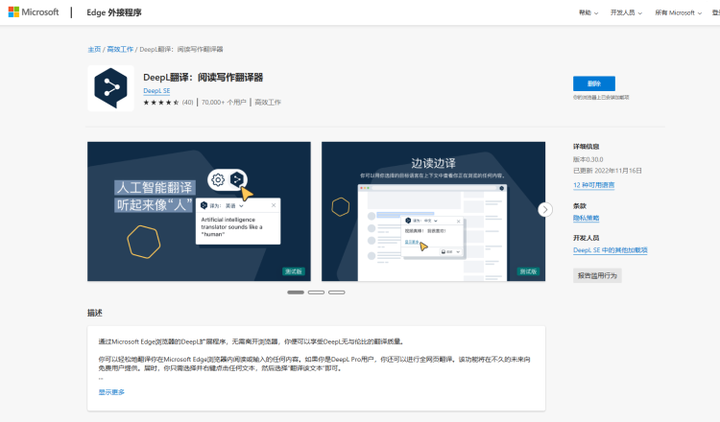Open Edge 外接程序 home link
The image size is (720, 422).
[114, 12]
